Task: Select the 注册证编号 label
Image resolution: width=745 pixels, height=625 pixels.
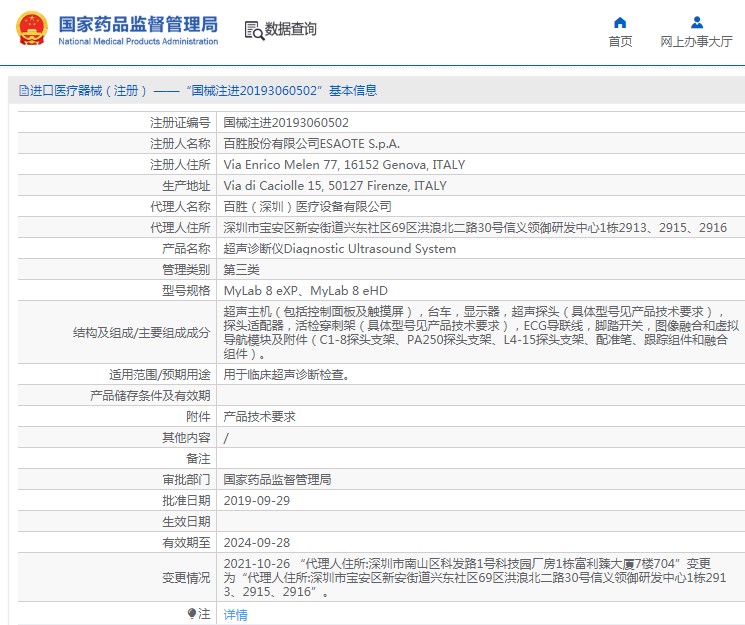Action: click(180, 123)
